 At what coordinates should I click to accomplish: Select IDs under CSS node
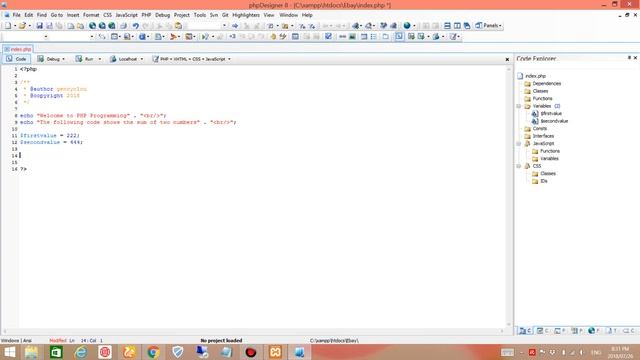pos(544,181)
